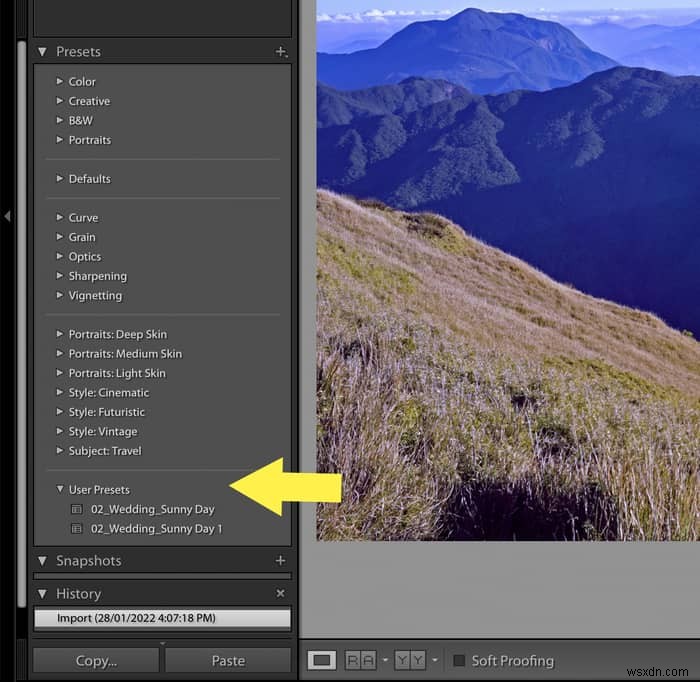Expand the Defaults preset group
The image size is (700, 682).
click(x=59, y=179)
